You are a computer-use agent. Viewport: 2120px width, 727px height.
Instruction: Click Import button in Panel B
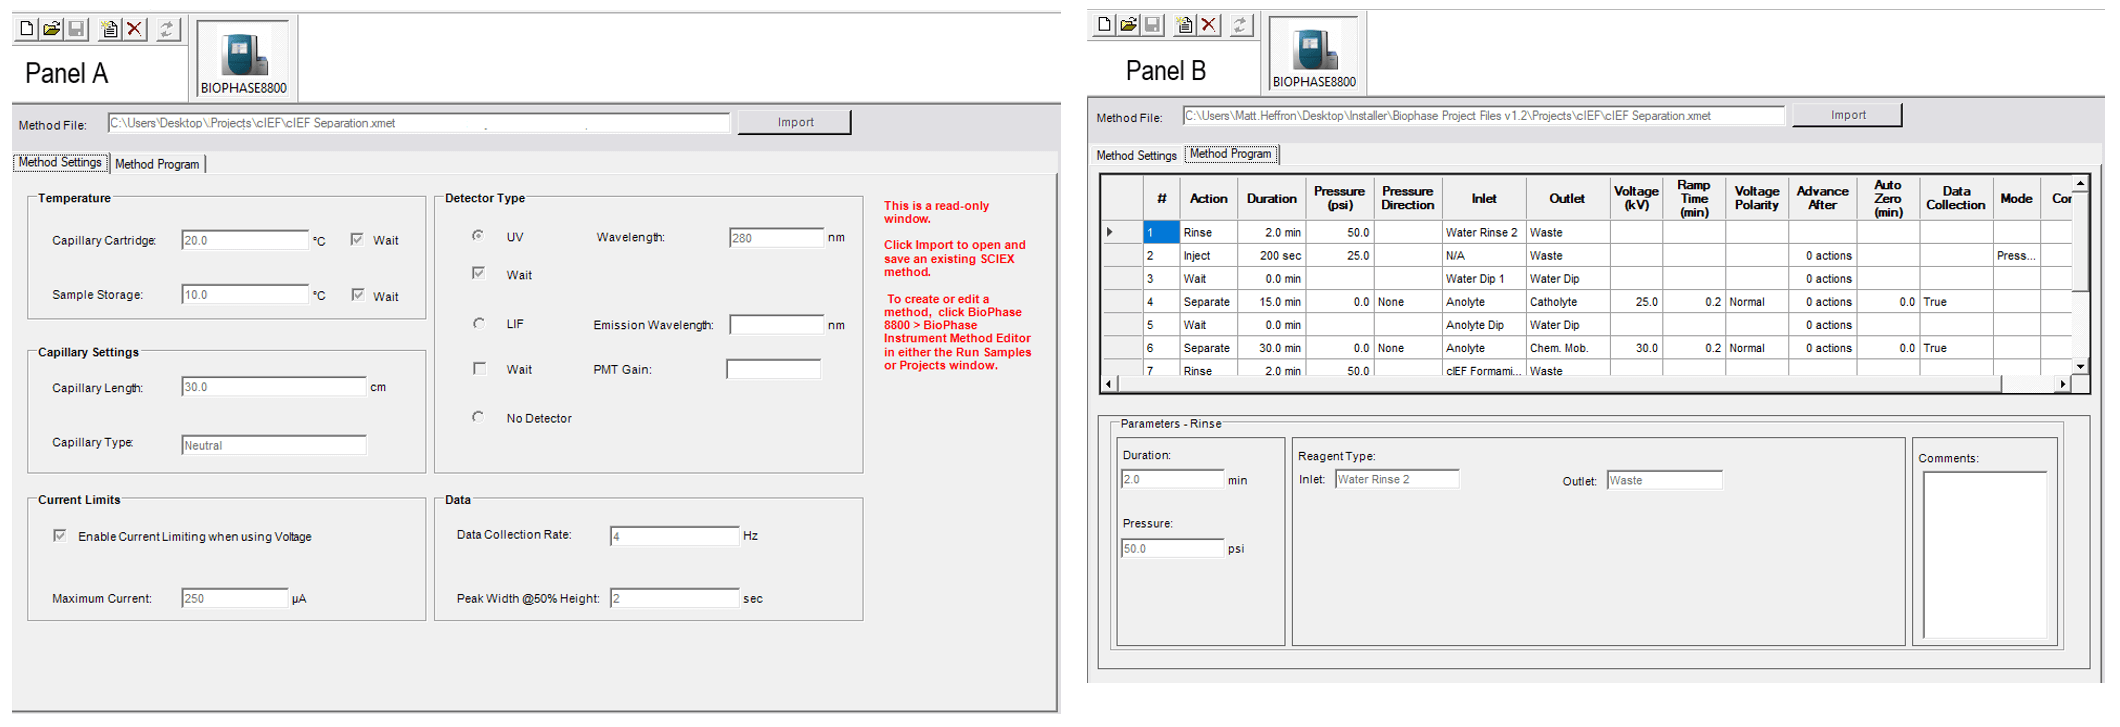coord(1847,115)
